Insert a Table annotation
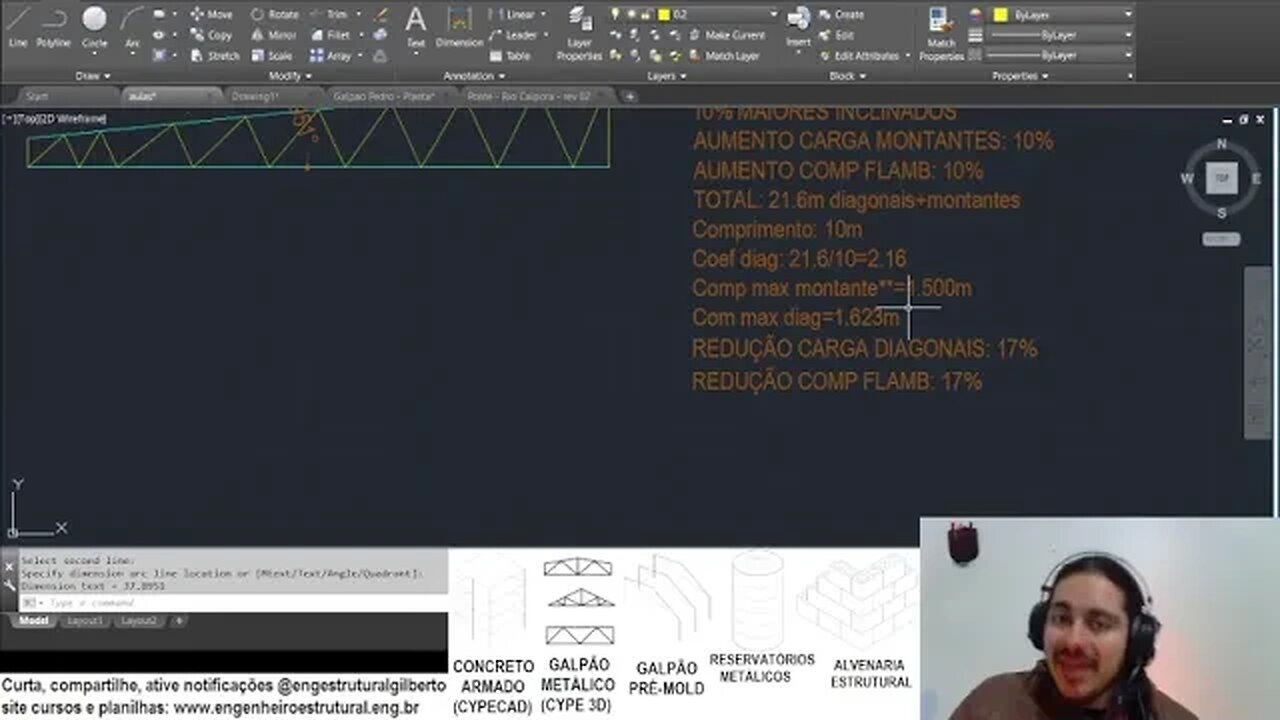 tap(509, 56)
